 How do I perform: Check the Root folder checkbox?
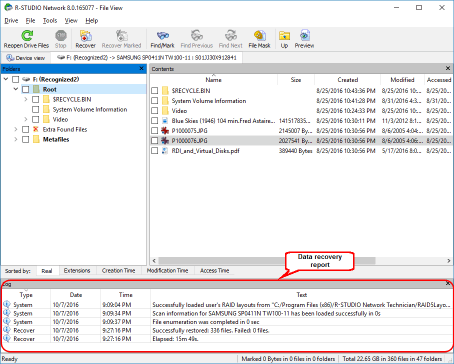point(25,89)
